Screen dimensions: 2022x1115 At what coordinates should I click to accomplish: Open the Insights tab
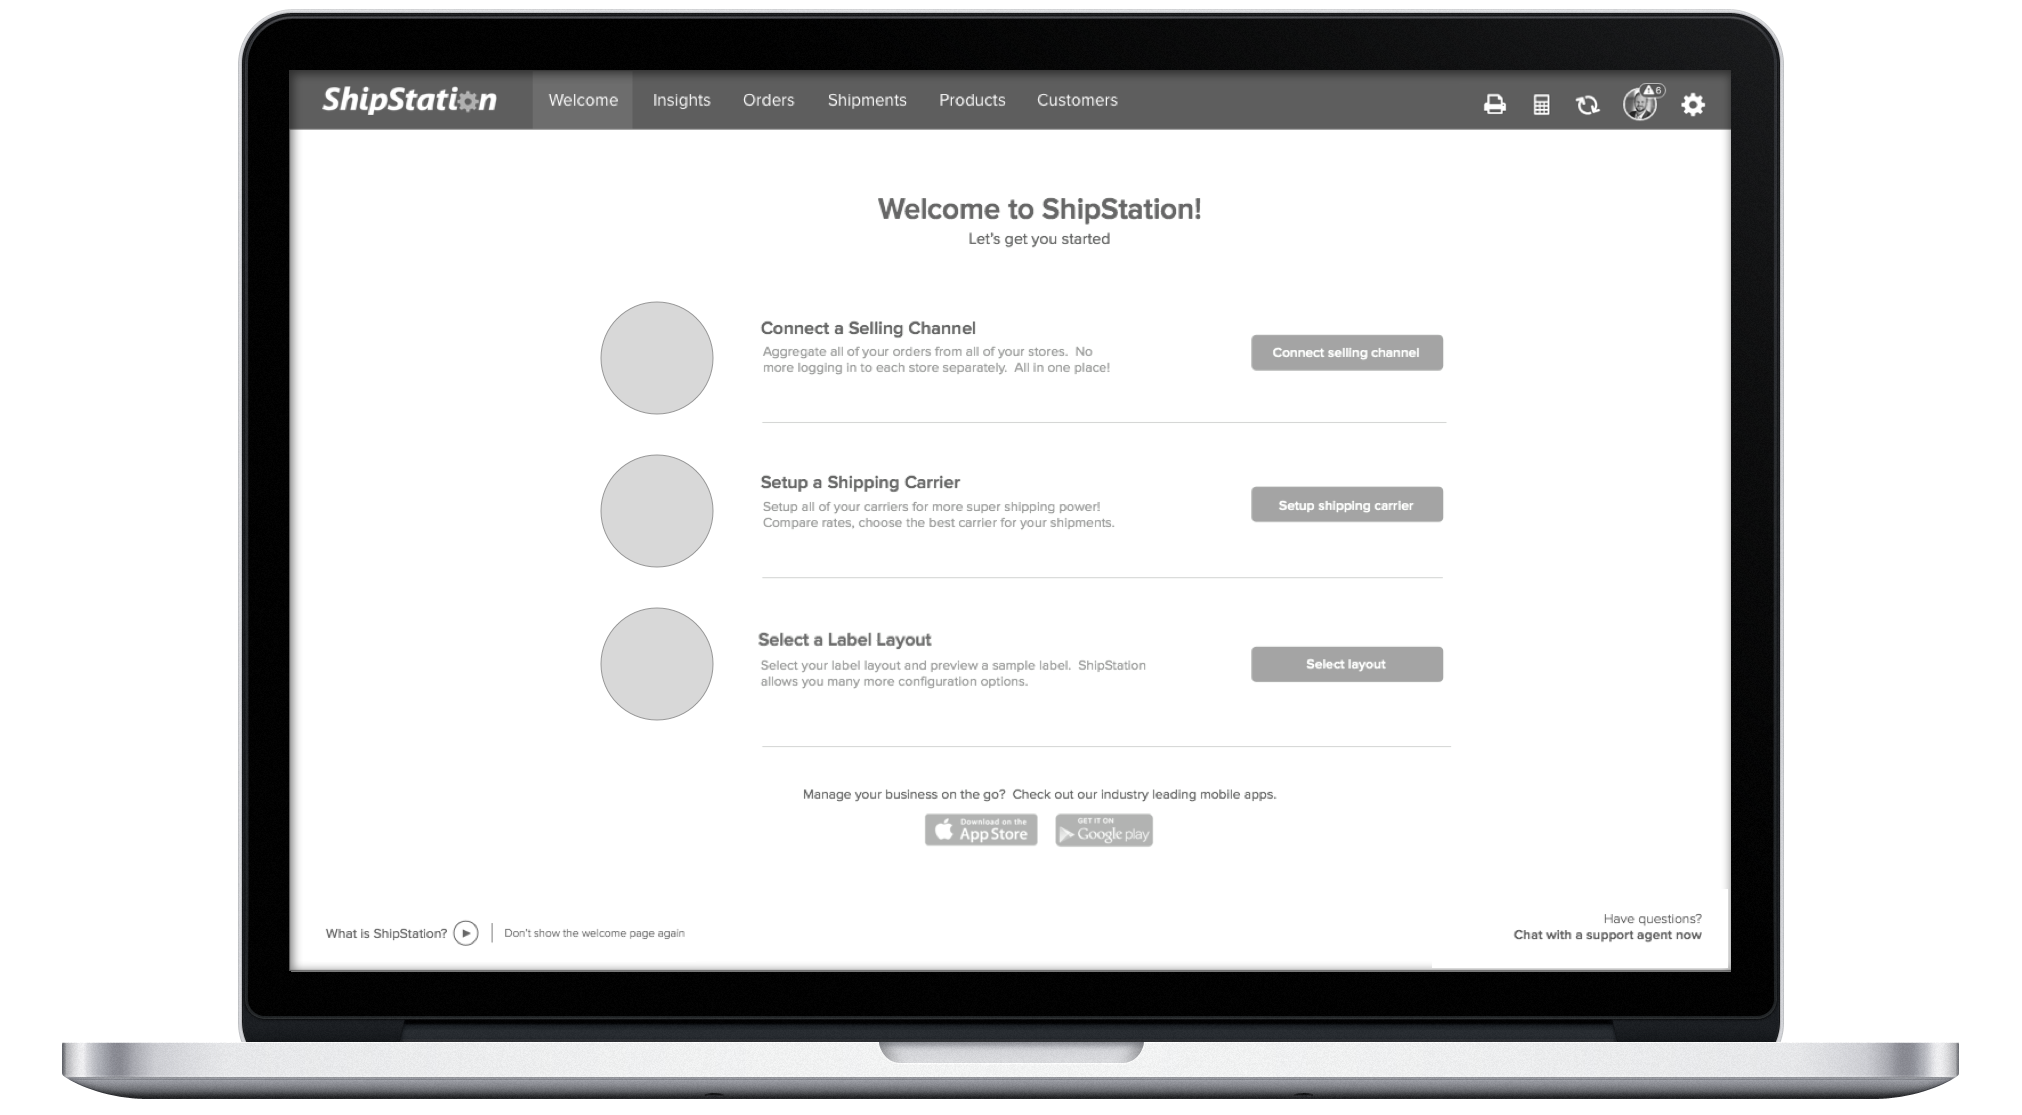click(681, 100)
